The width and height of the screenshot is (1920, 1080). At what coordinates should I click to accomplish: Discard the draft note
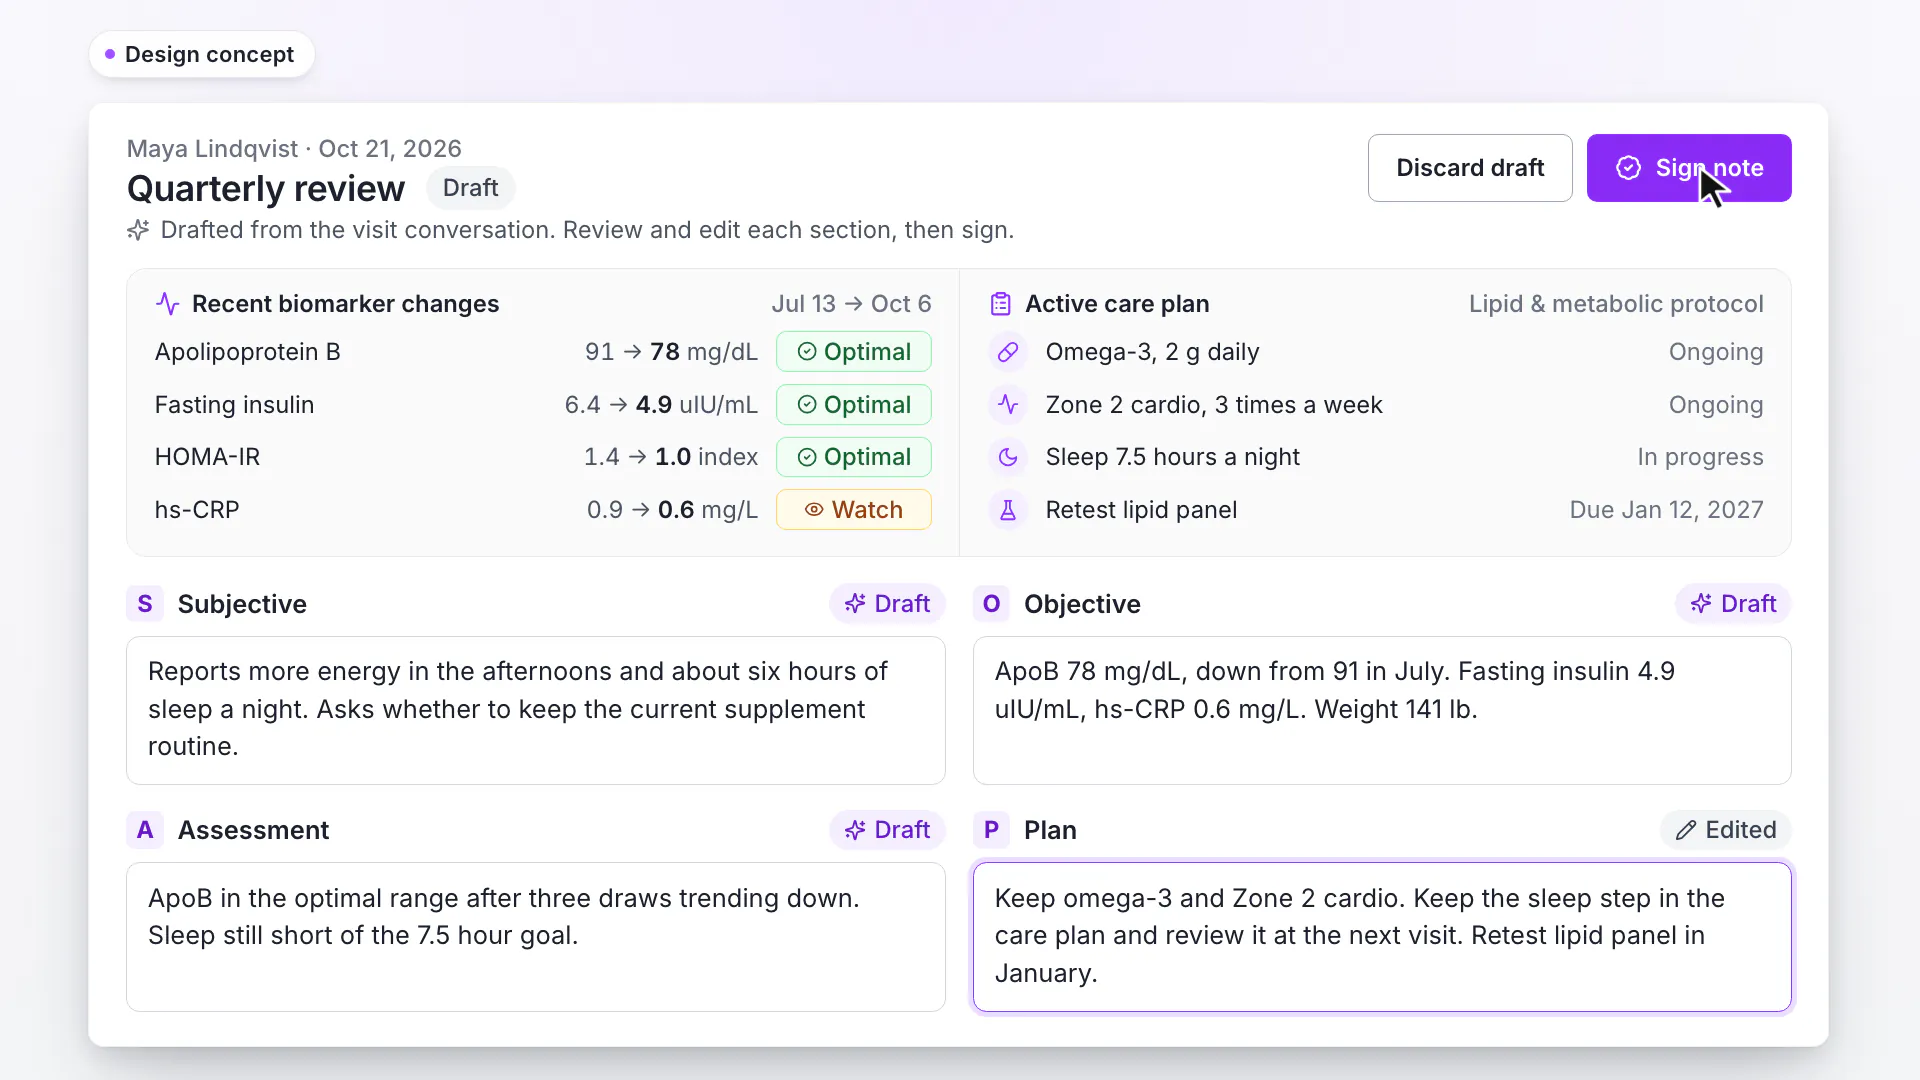pyautogui.click(x=1470, y=168)
